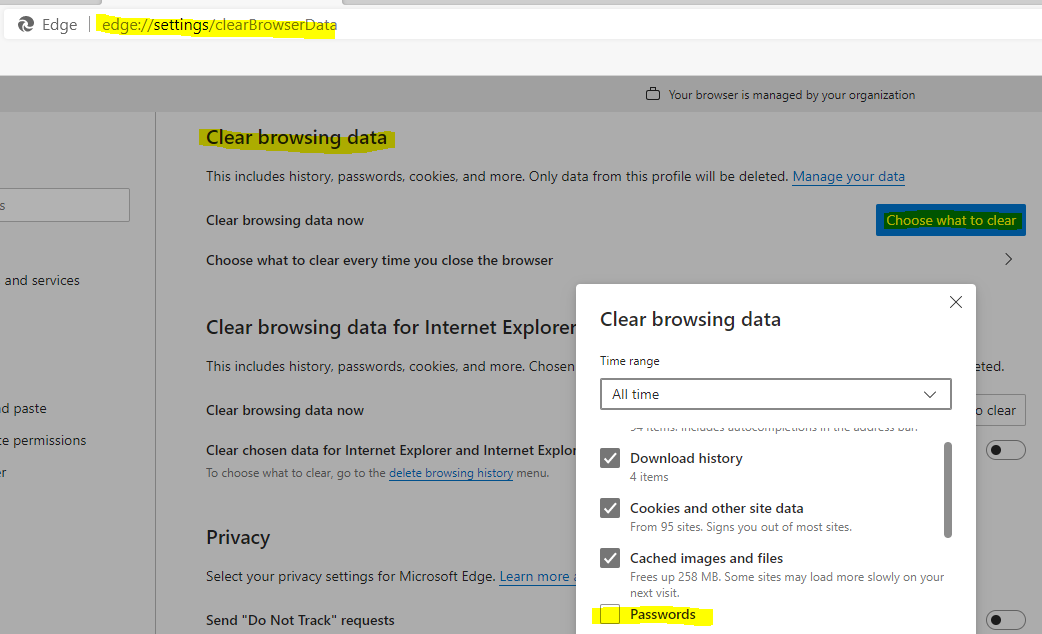The height and width of the screenshot is (634, 1042).
Task: Click the 'Time range' label in dialog
Action: pos(629,361)
